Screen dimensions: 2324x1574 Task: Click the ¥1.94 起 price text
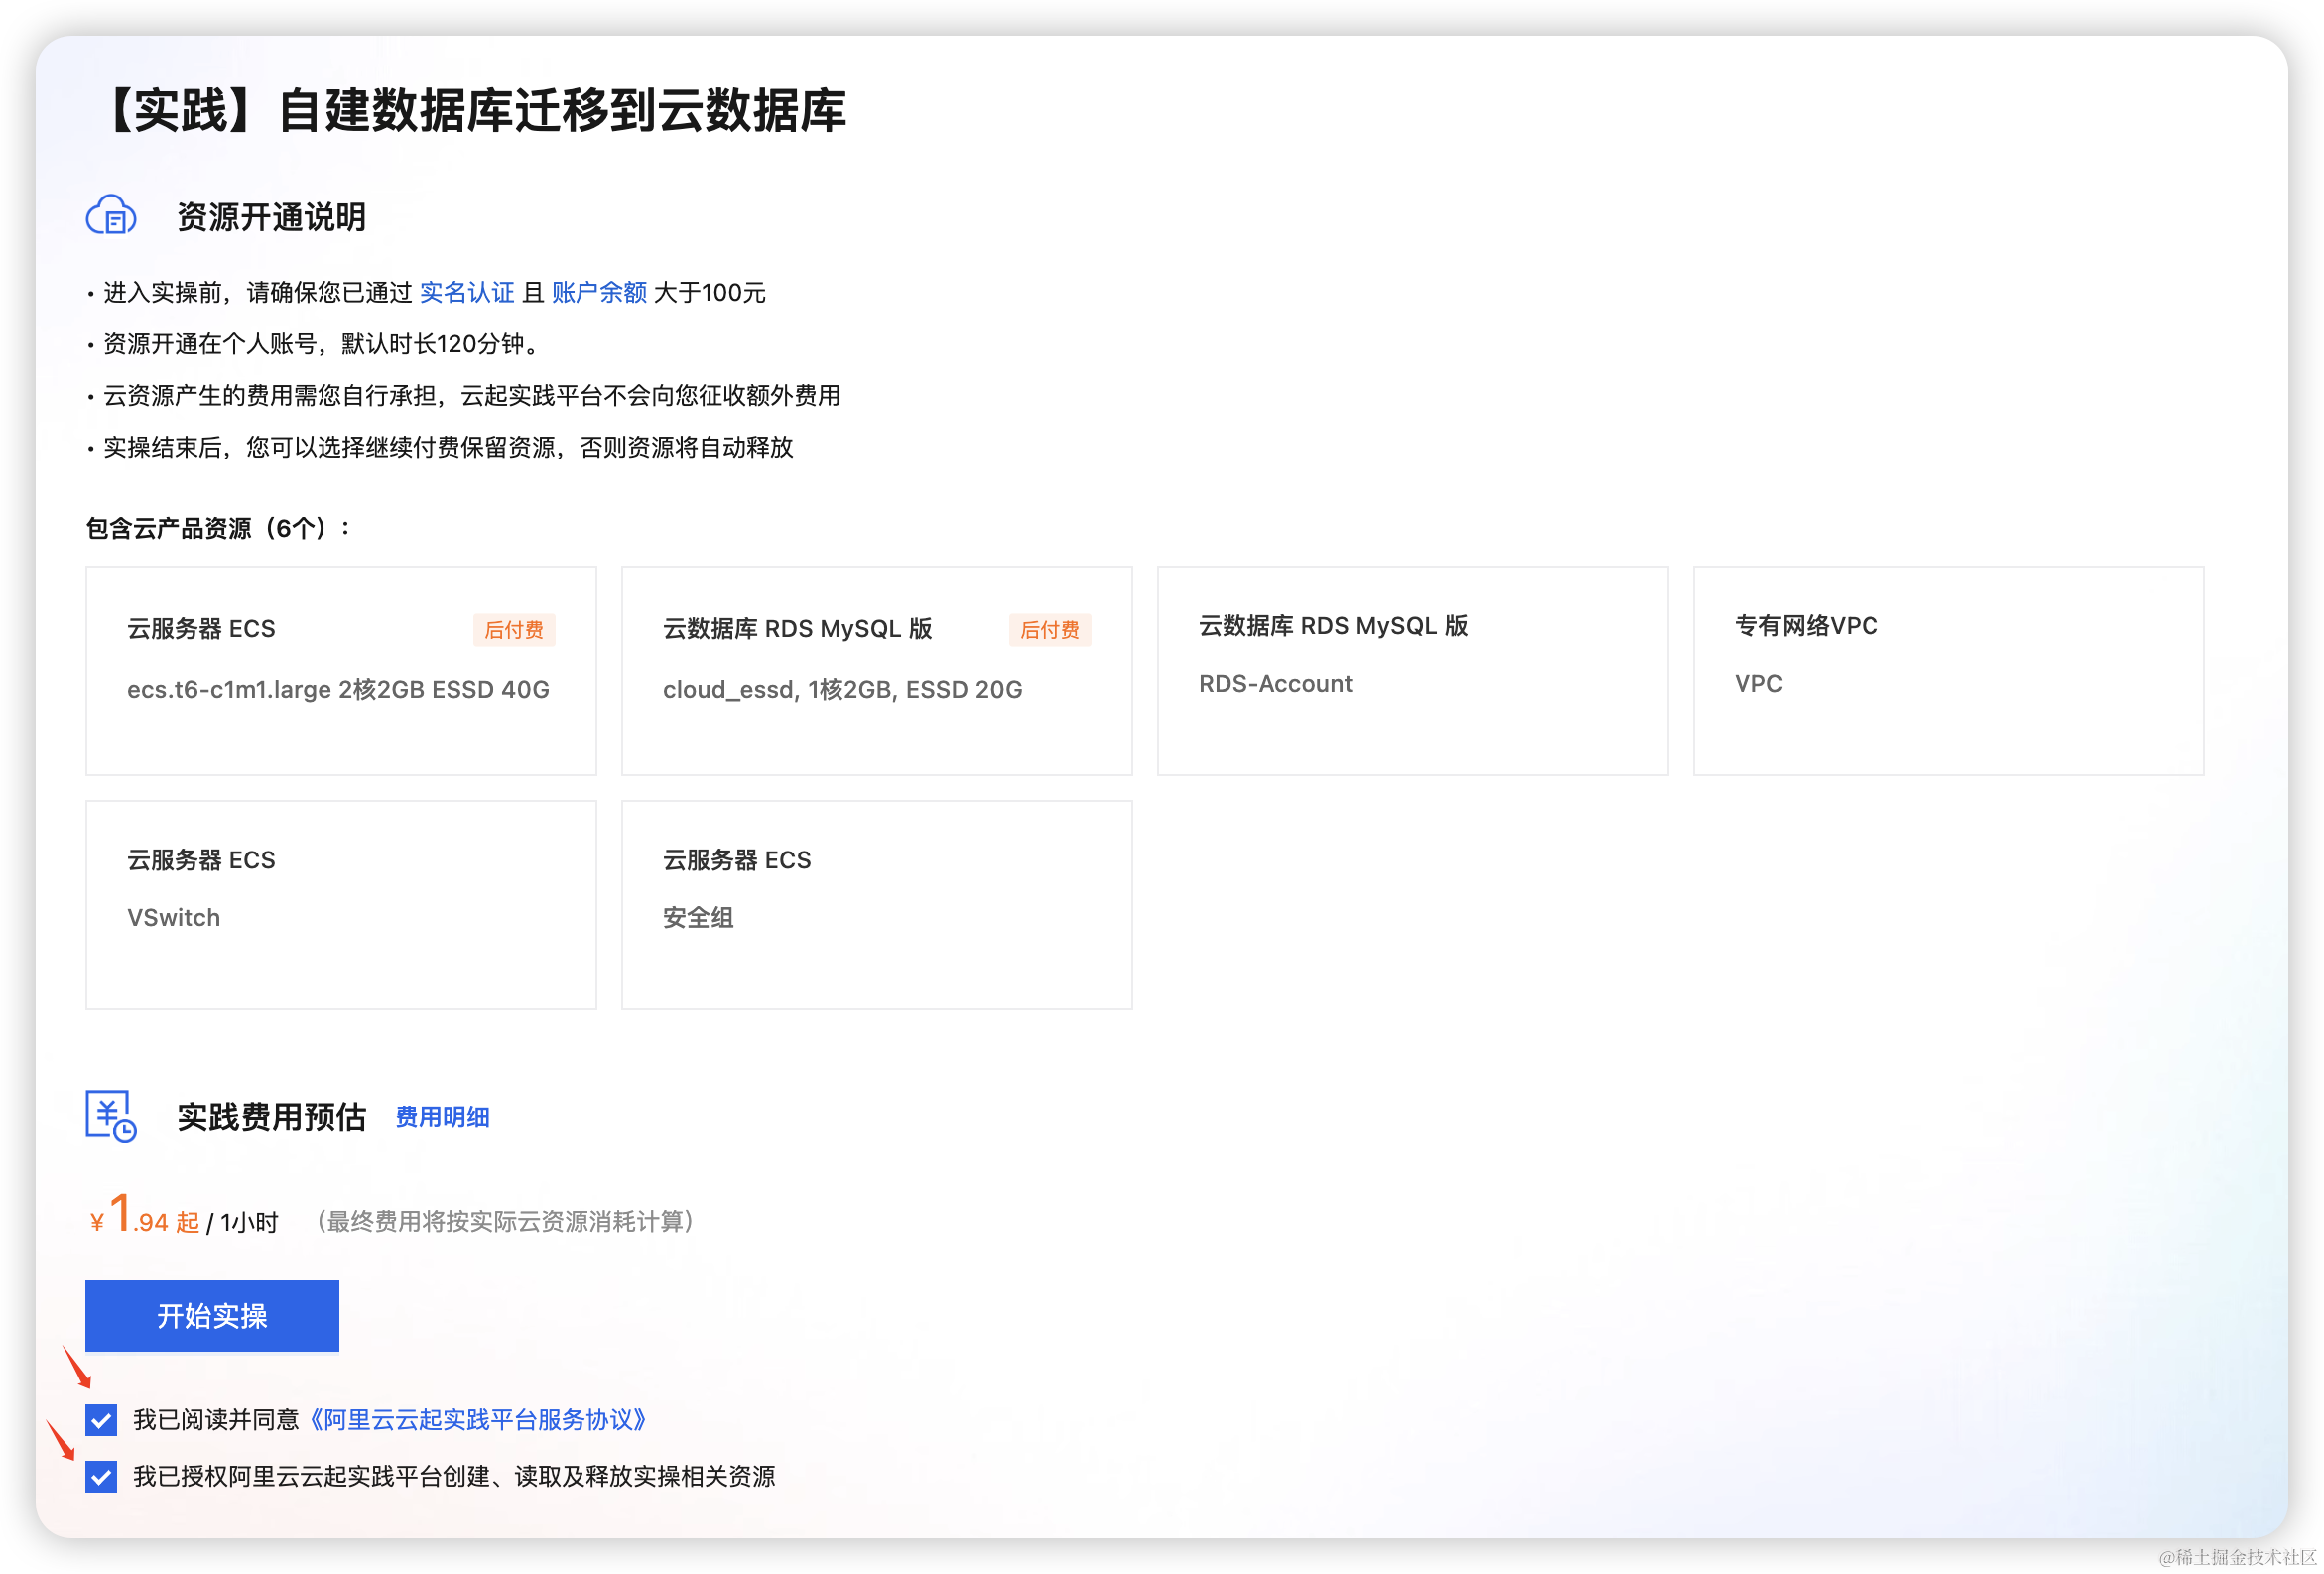(x=144, y=1214)
